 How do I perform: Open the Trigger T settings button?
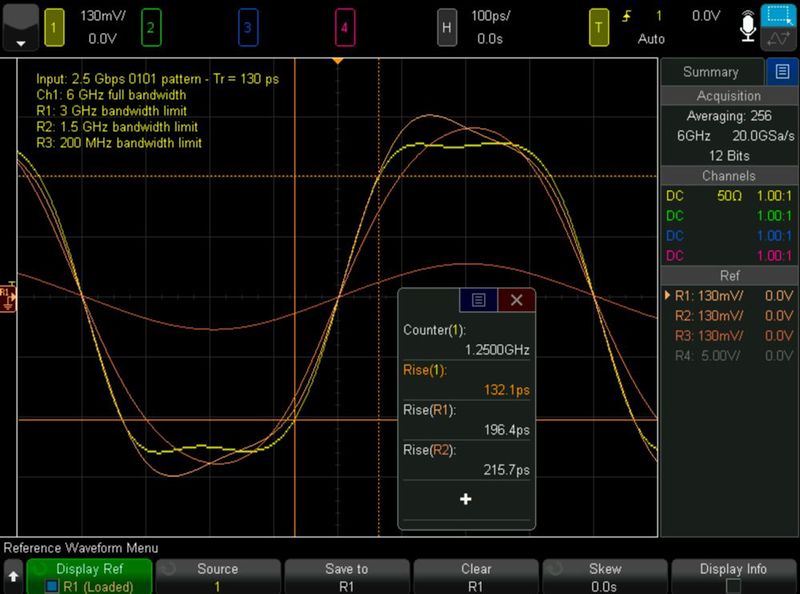(599, 28)
